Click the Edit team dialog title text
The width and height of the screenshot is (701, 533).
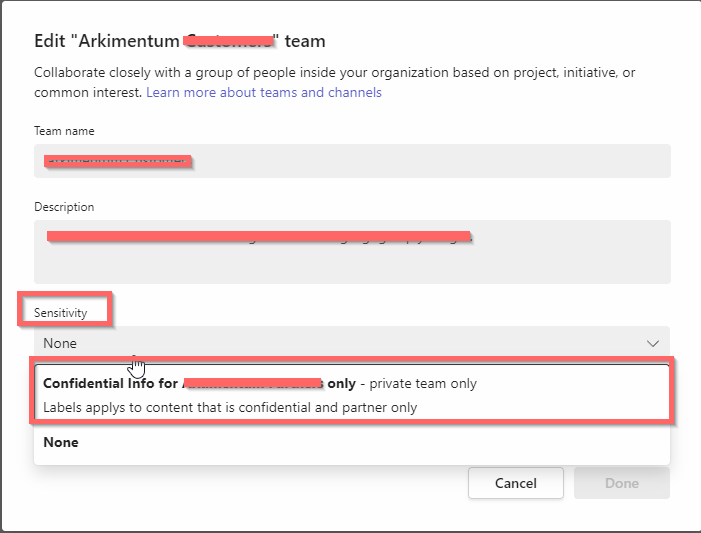179,41
